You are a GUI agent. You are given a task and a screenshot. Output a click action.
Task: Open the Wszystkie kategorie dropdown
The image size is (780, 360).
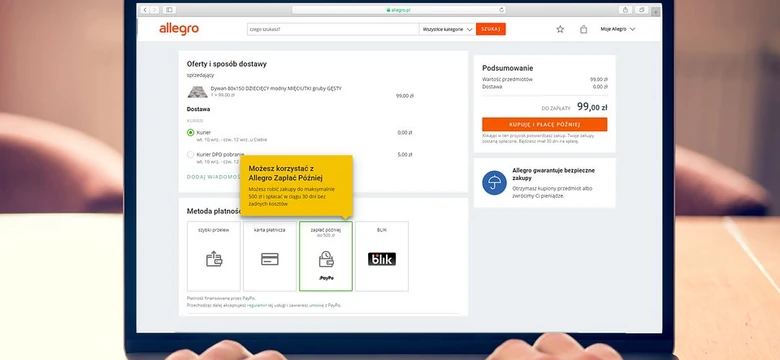tap(447, 29)
